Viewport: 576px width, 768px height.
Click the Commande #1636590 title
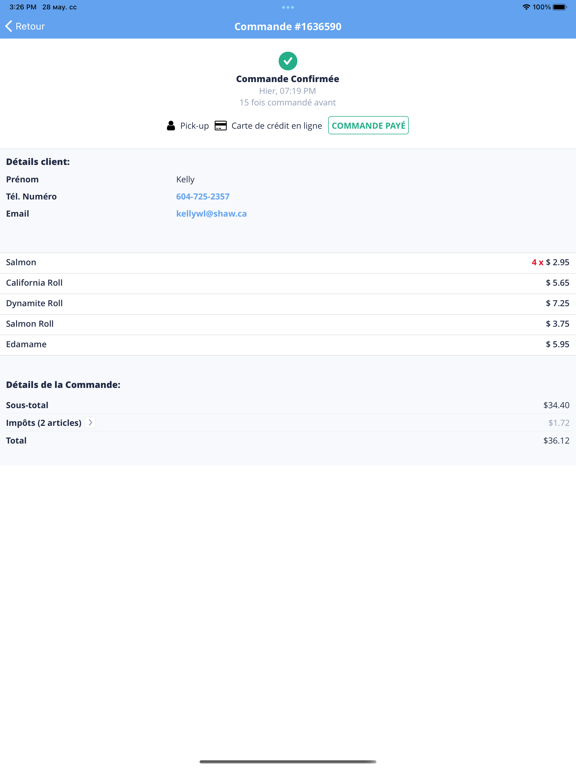(288, 26)
